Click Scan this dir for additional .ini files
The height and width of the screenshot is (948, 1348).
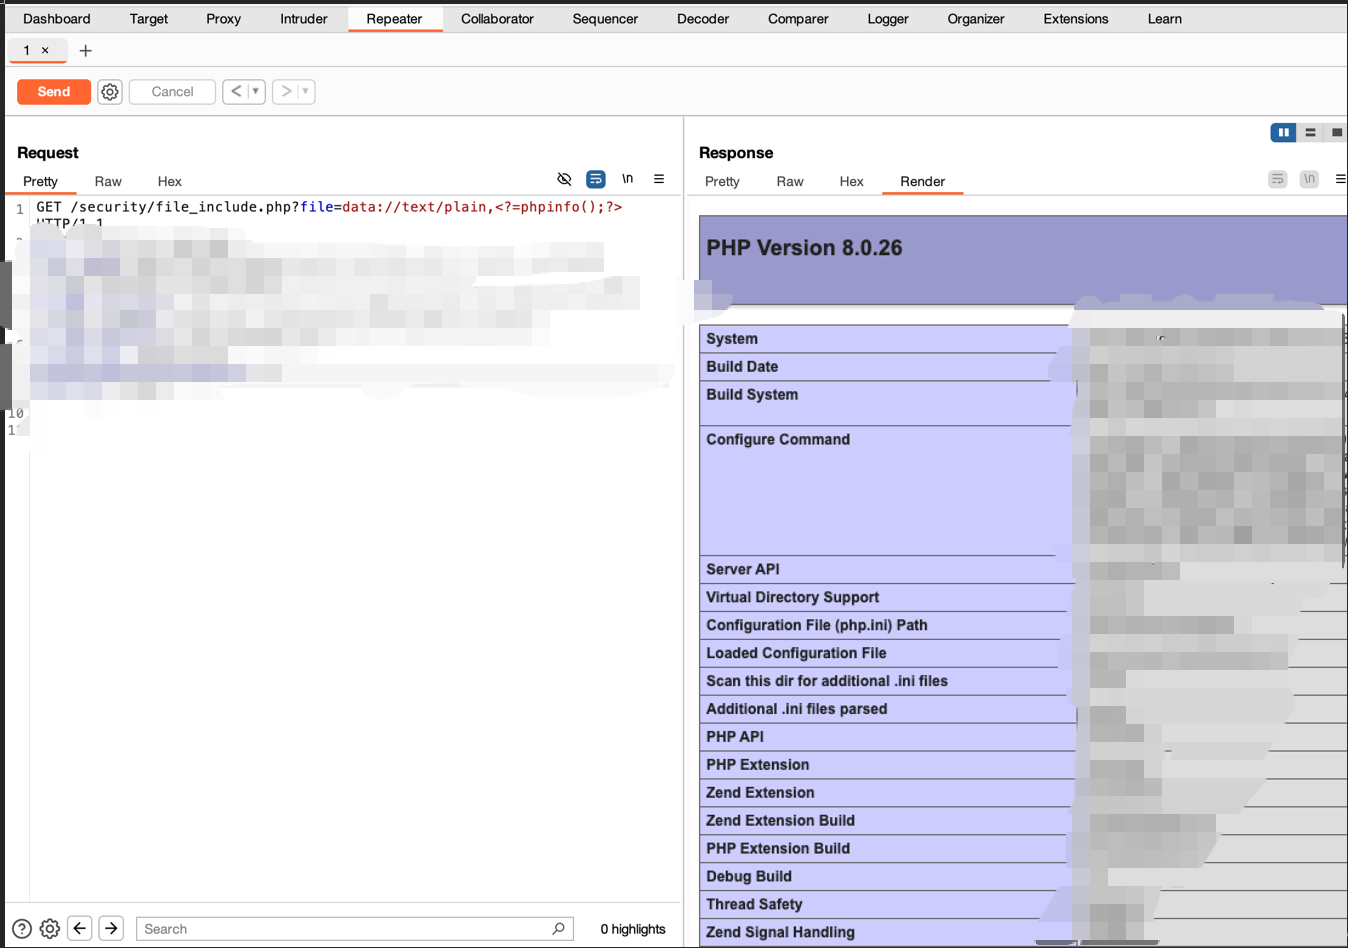[827, 681]
